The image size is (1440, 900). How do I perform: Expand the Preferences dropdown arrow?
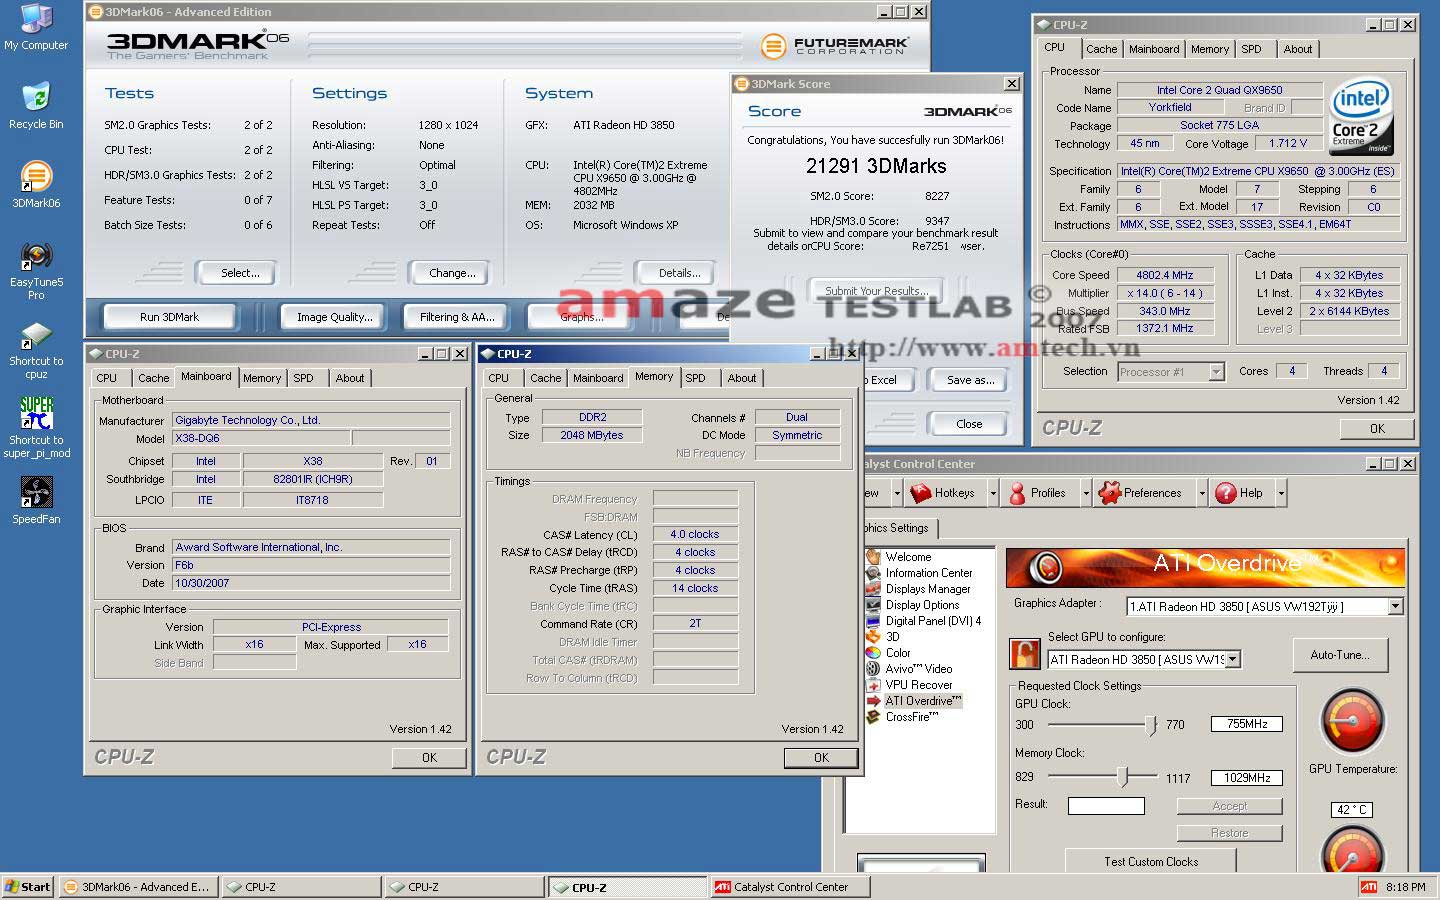1201,493
